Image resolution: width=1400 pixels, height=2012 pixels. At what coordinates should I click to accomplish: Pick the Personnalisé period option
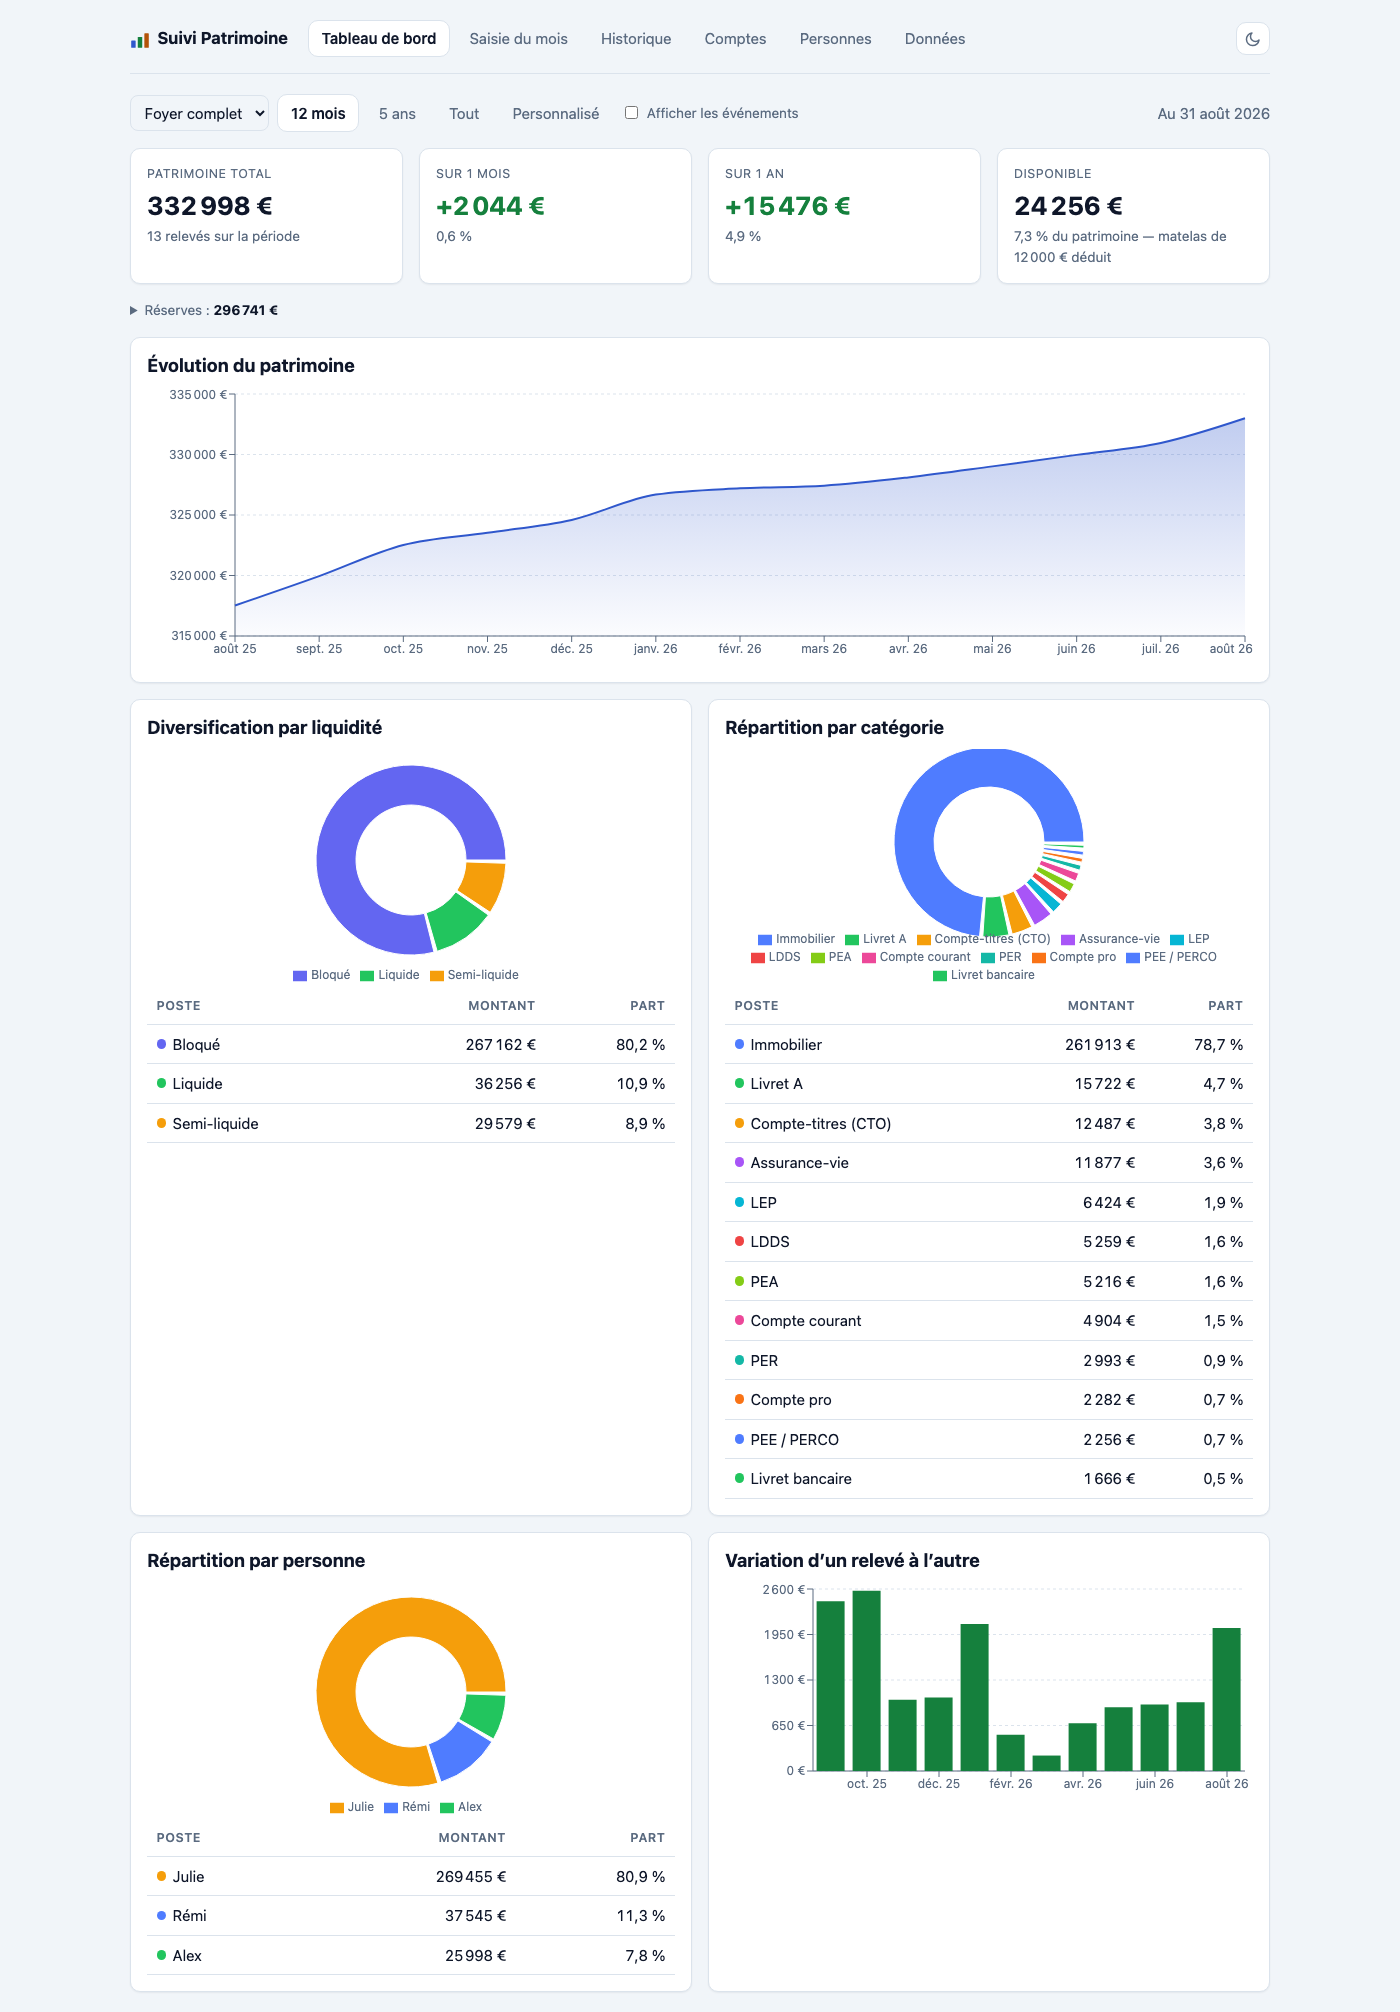pyautogui.click(x=556, y=114)
